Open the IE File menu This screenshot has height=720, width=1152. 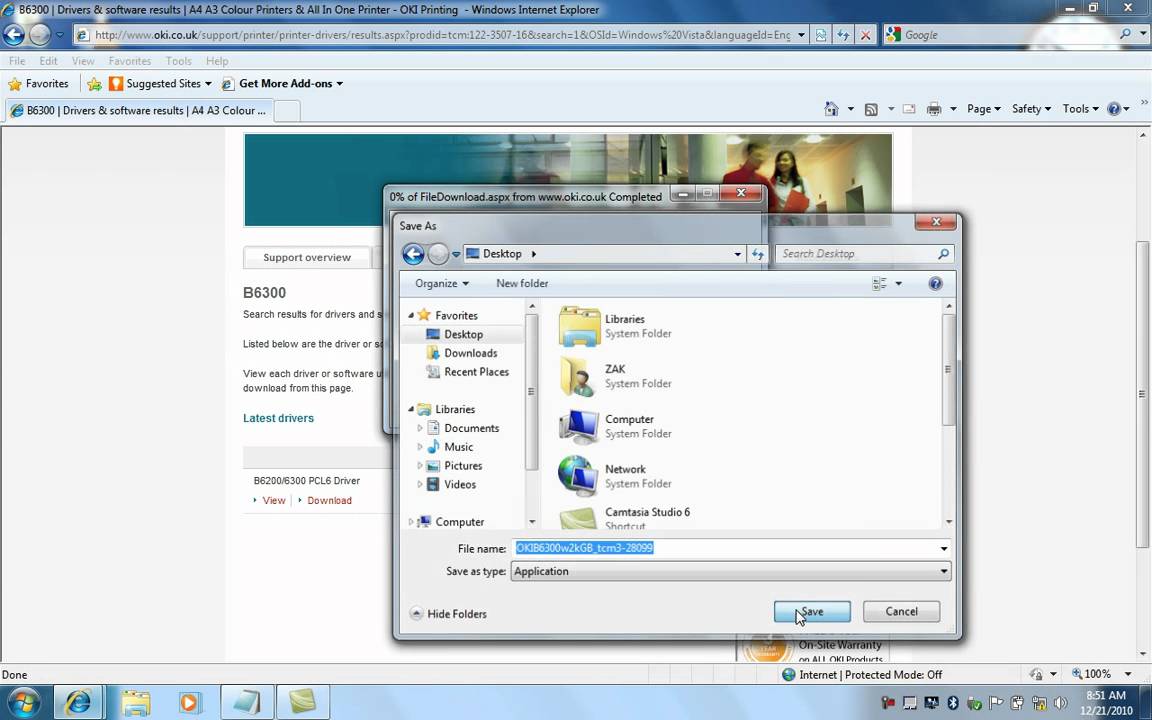click(x=17, y=61)
